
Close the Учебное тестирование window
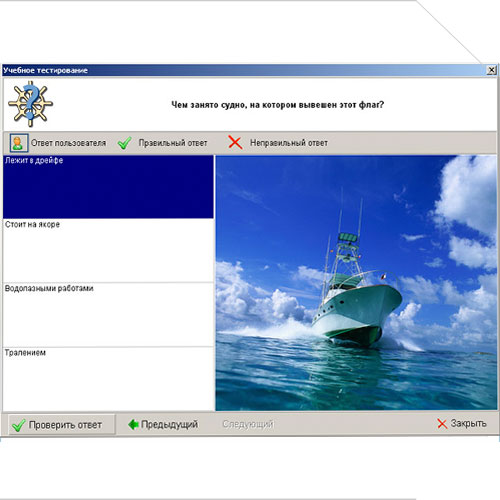pyautogui.click(x=491, y=70)
